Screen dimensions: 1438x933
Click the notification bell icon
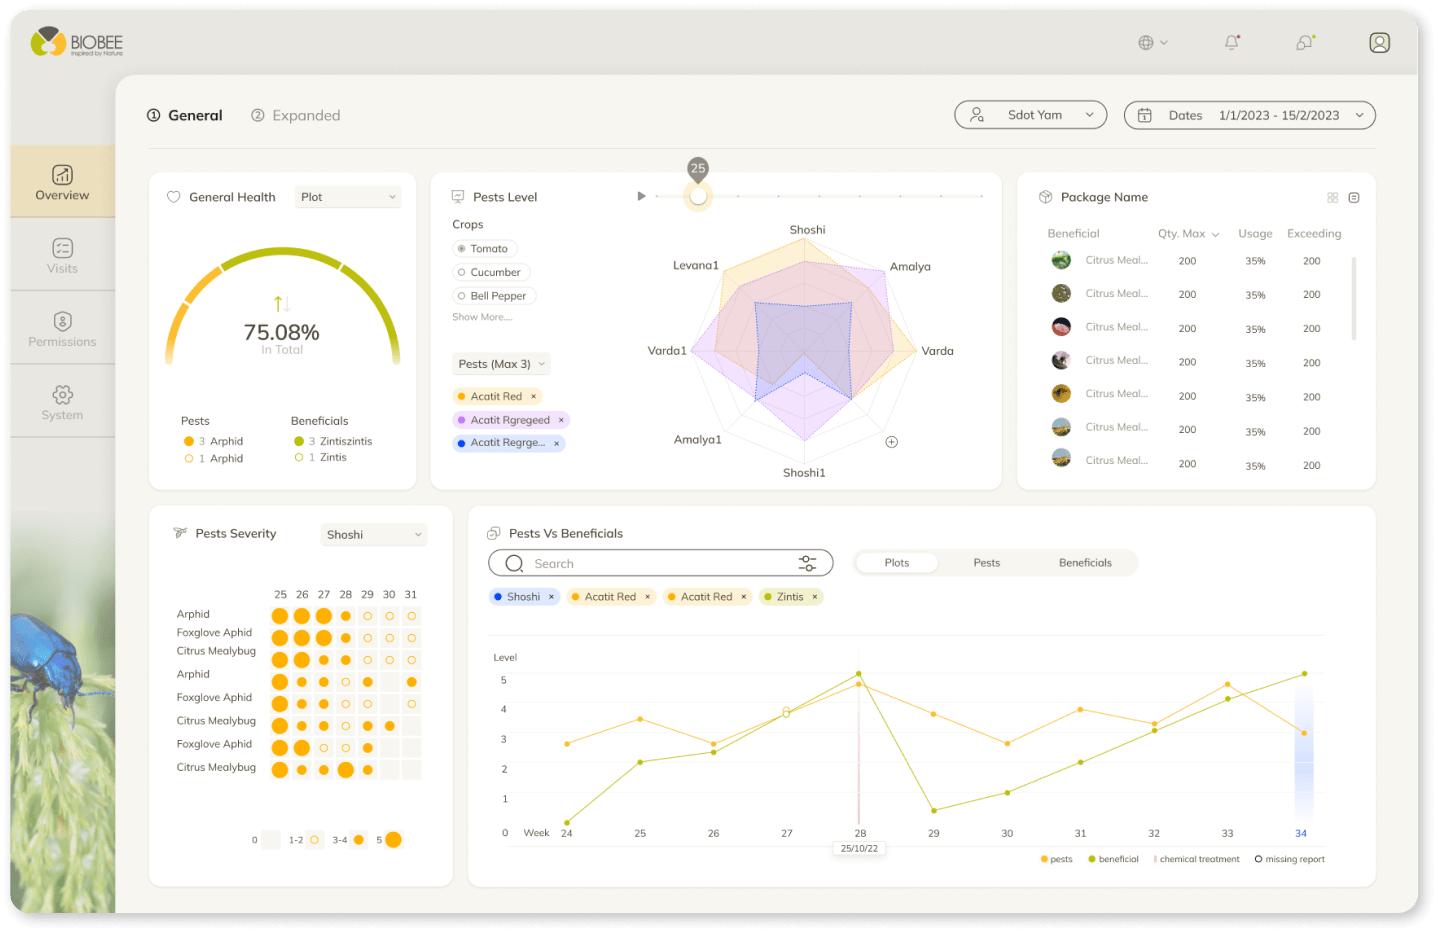(1231, 43)
